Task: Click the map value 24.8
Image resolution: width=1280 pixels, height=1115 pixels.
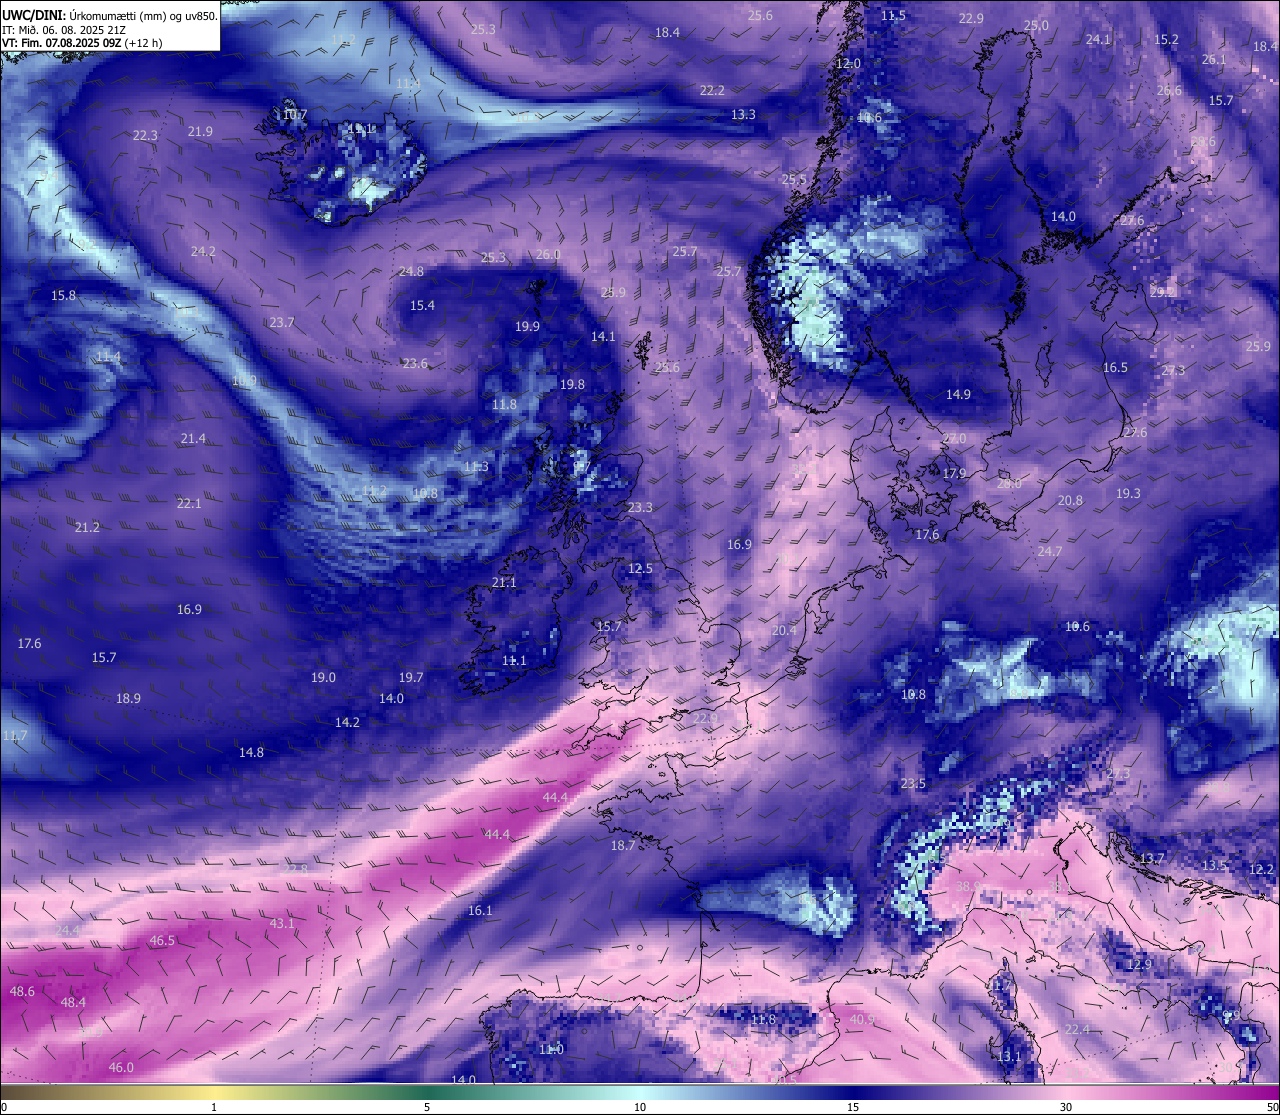Action: tap(411, 271)
